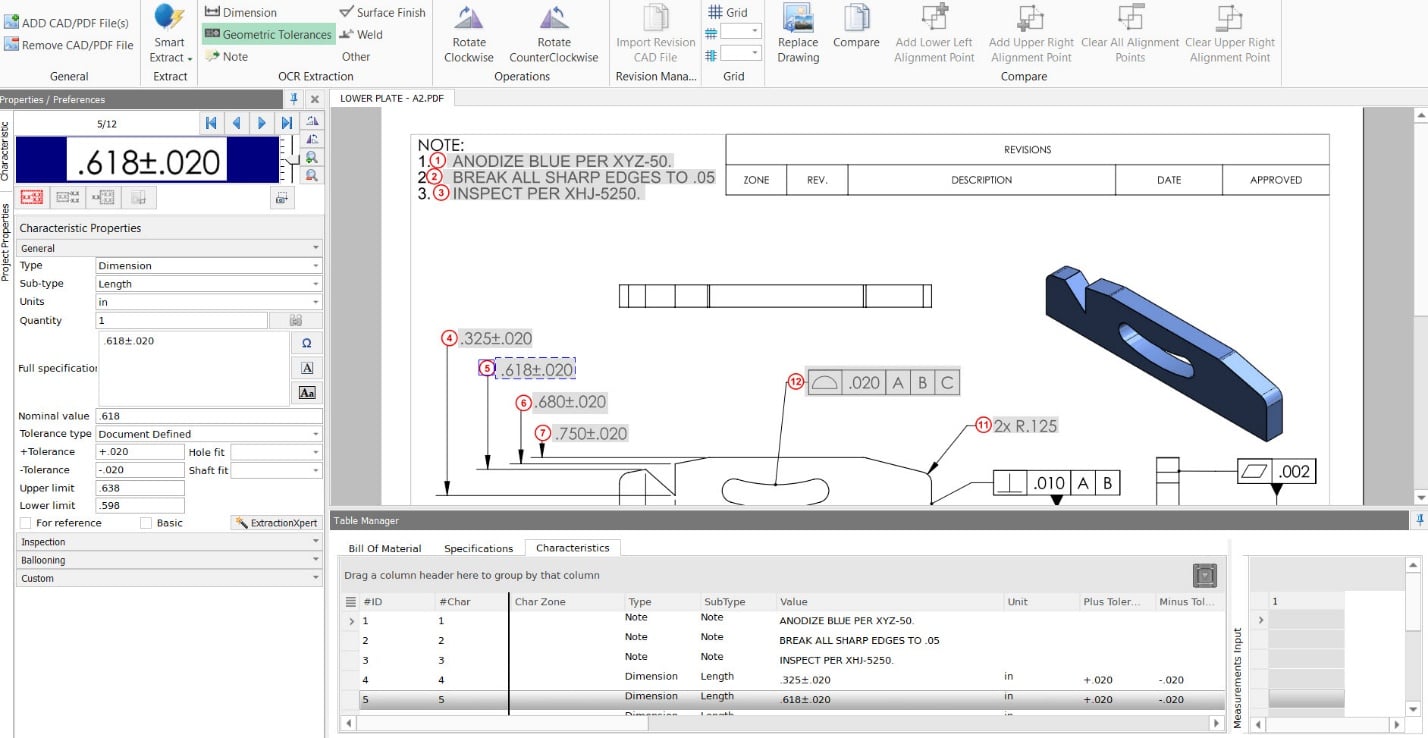Open the Shaft fit dropdown
This screenshot has width=1428, height=738.
(276, 470)
